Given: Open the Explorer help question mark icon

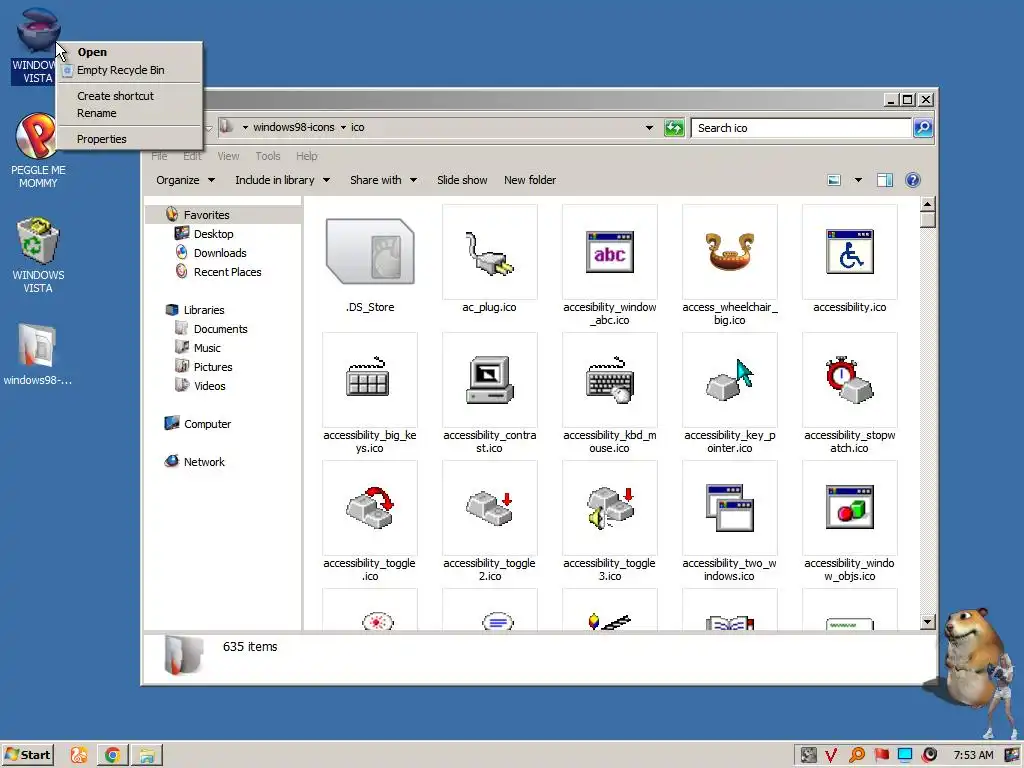Looking at the screenshot, I should [913, 180].
